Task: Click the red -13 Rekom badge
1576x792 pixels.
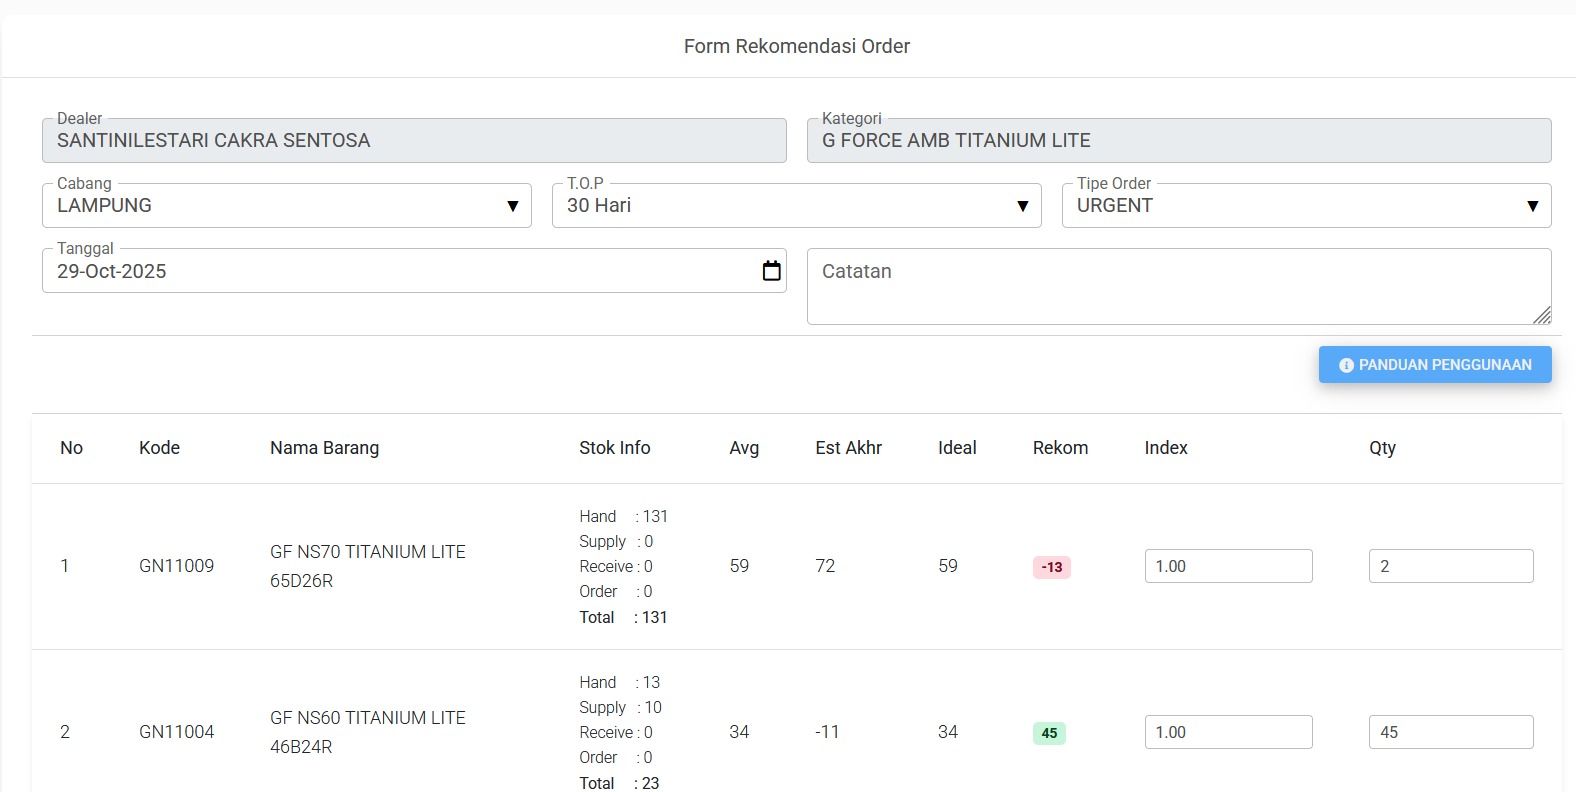Action: click(x=1051, y=567)
